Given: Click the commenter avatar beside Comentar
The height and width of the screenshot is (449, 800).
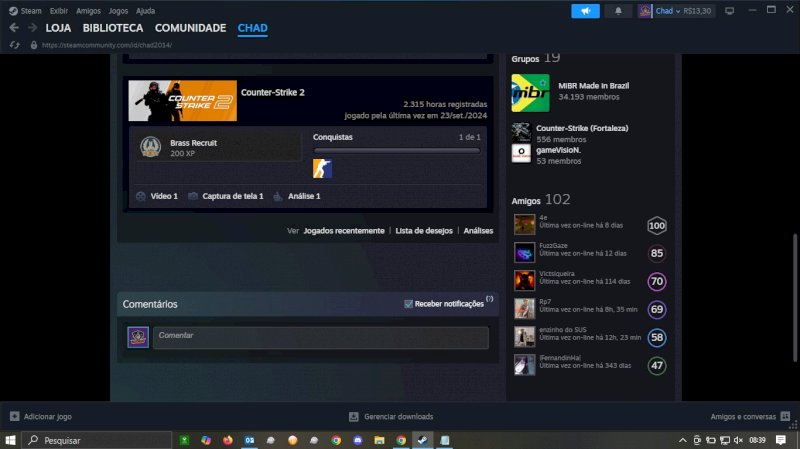Looking at the screenshot, I should pyautogui.click(x=138, y=337).
